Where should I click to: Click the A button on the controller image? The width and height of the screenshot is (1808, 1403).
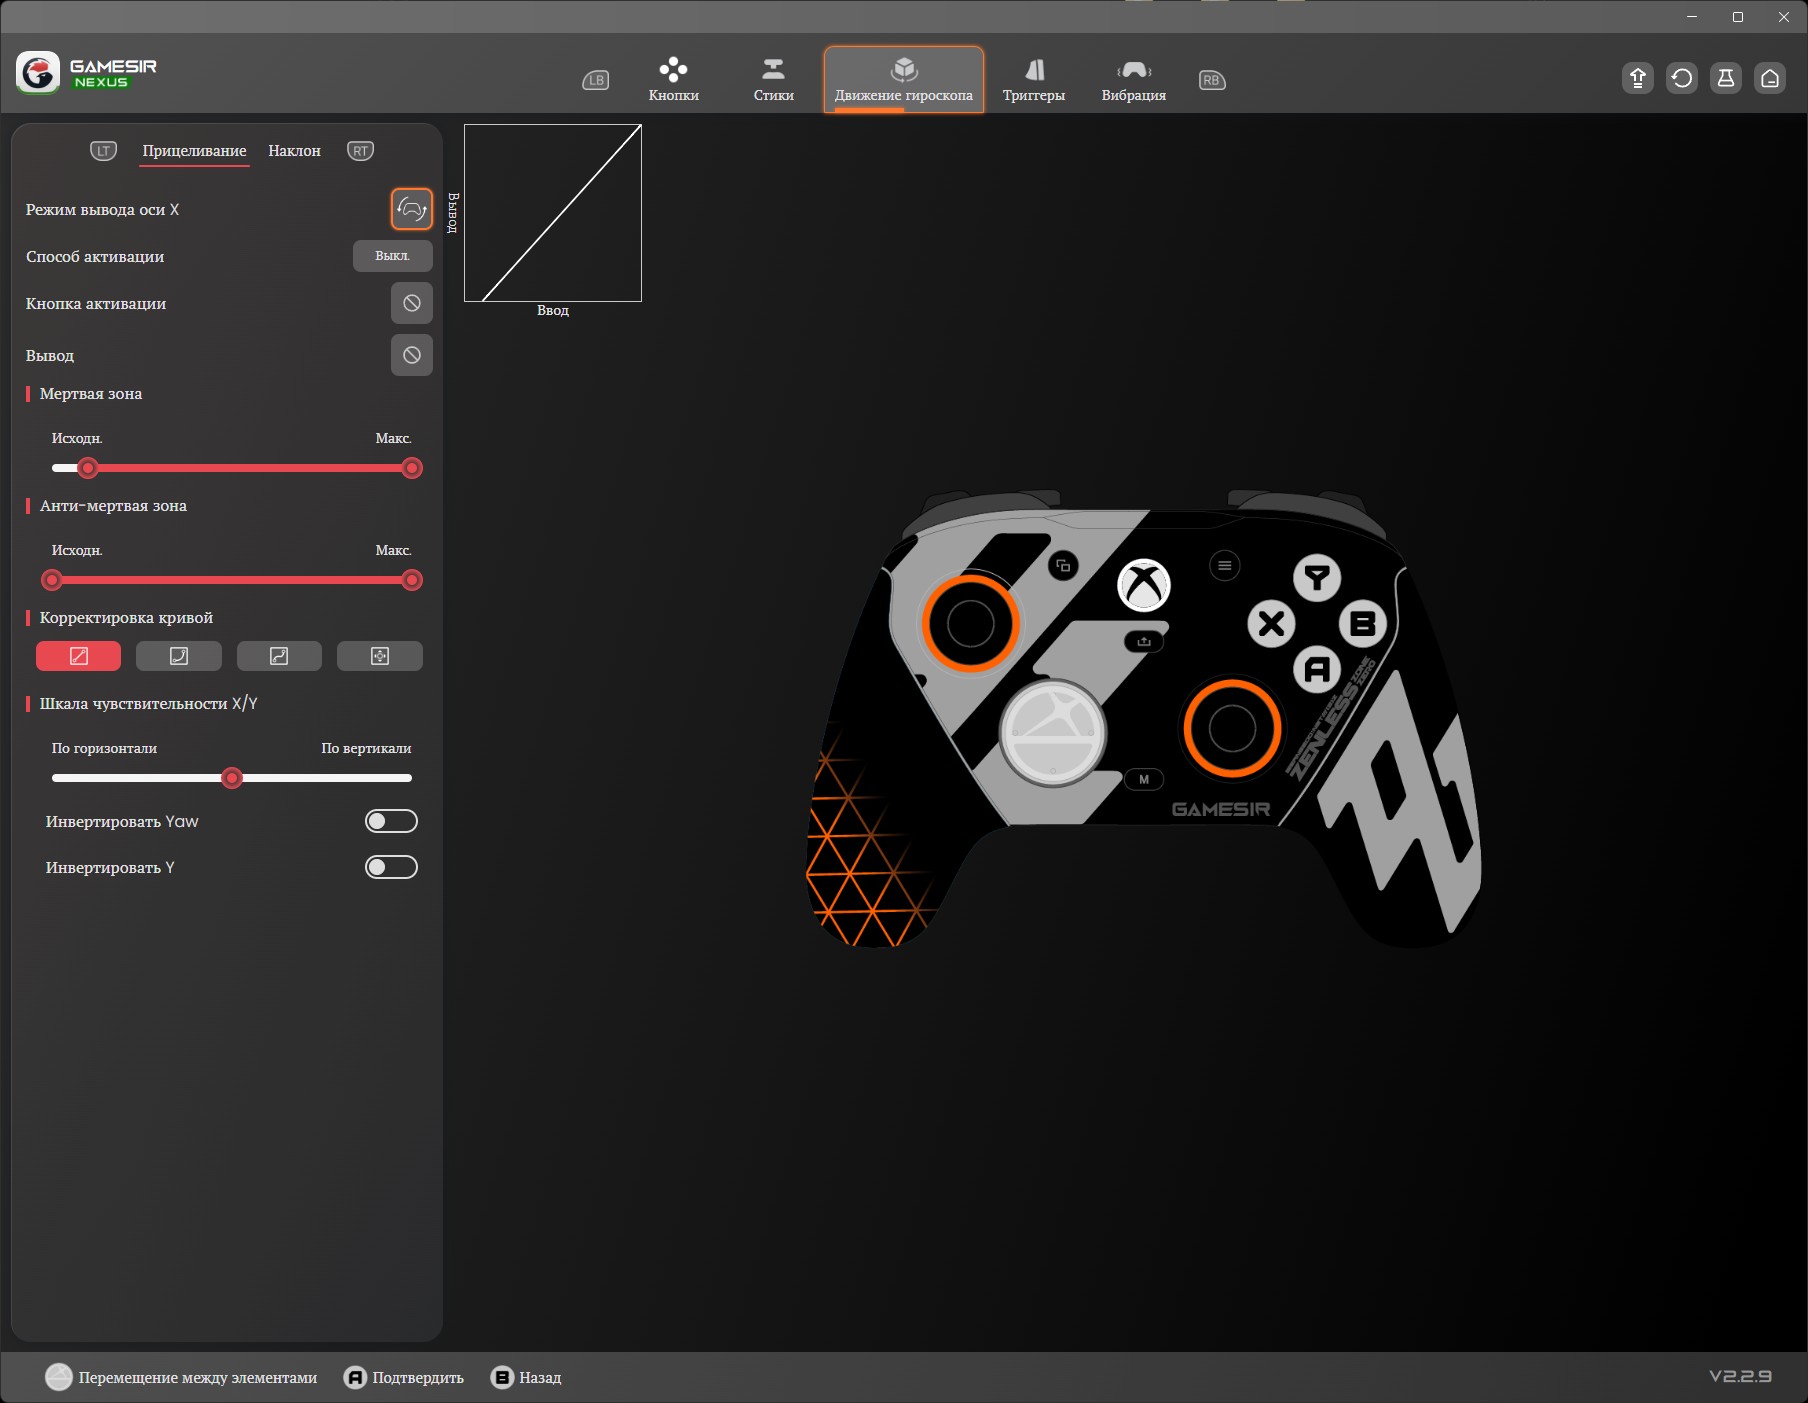pos(1317,670)
